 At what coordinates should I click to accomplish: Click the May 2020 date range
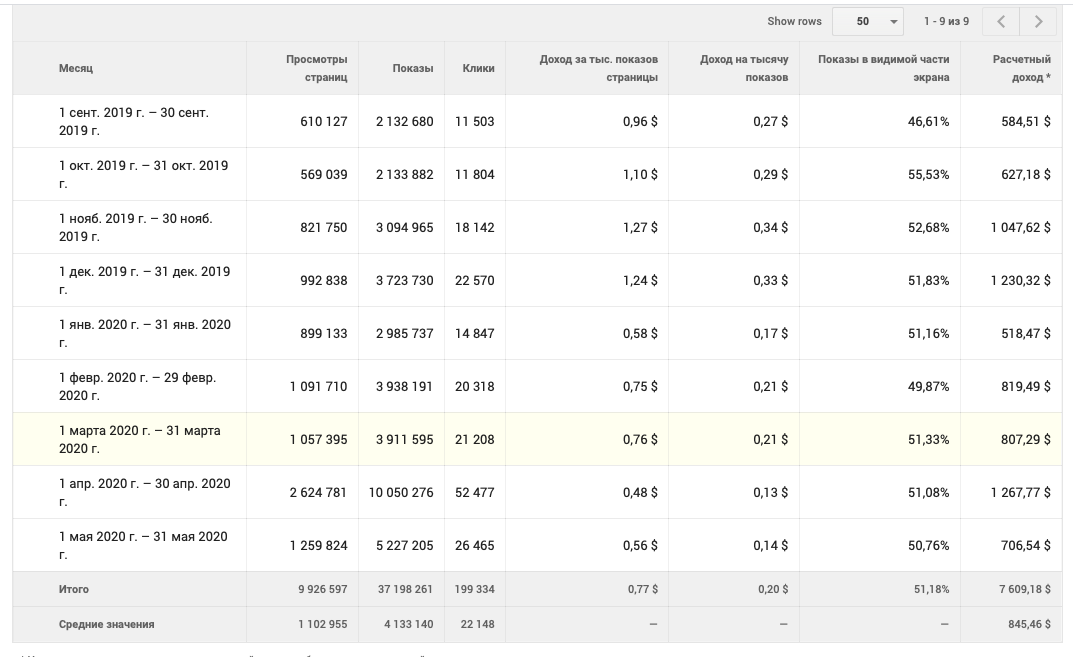[142, 546]
